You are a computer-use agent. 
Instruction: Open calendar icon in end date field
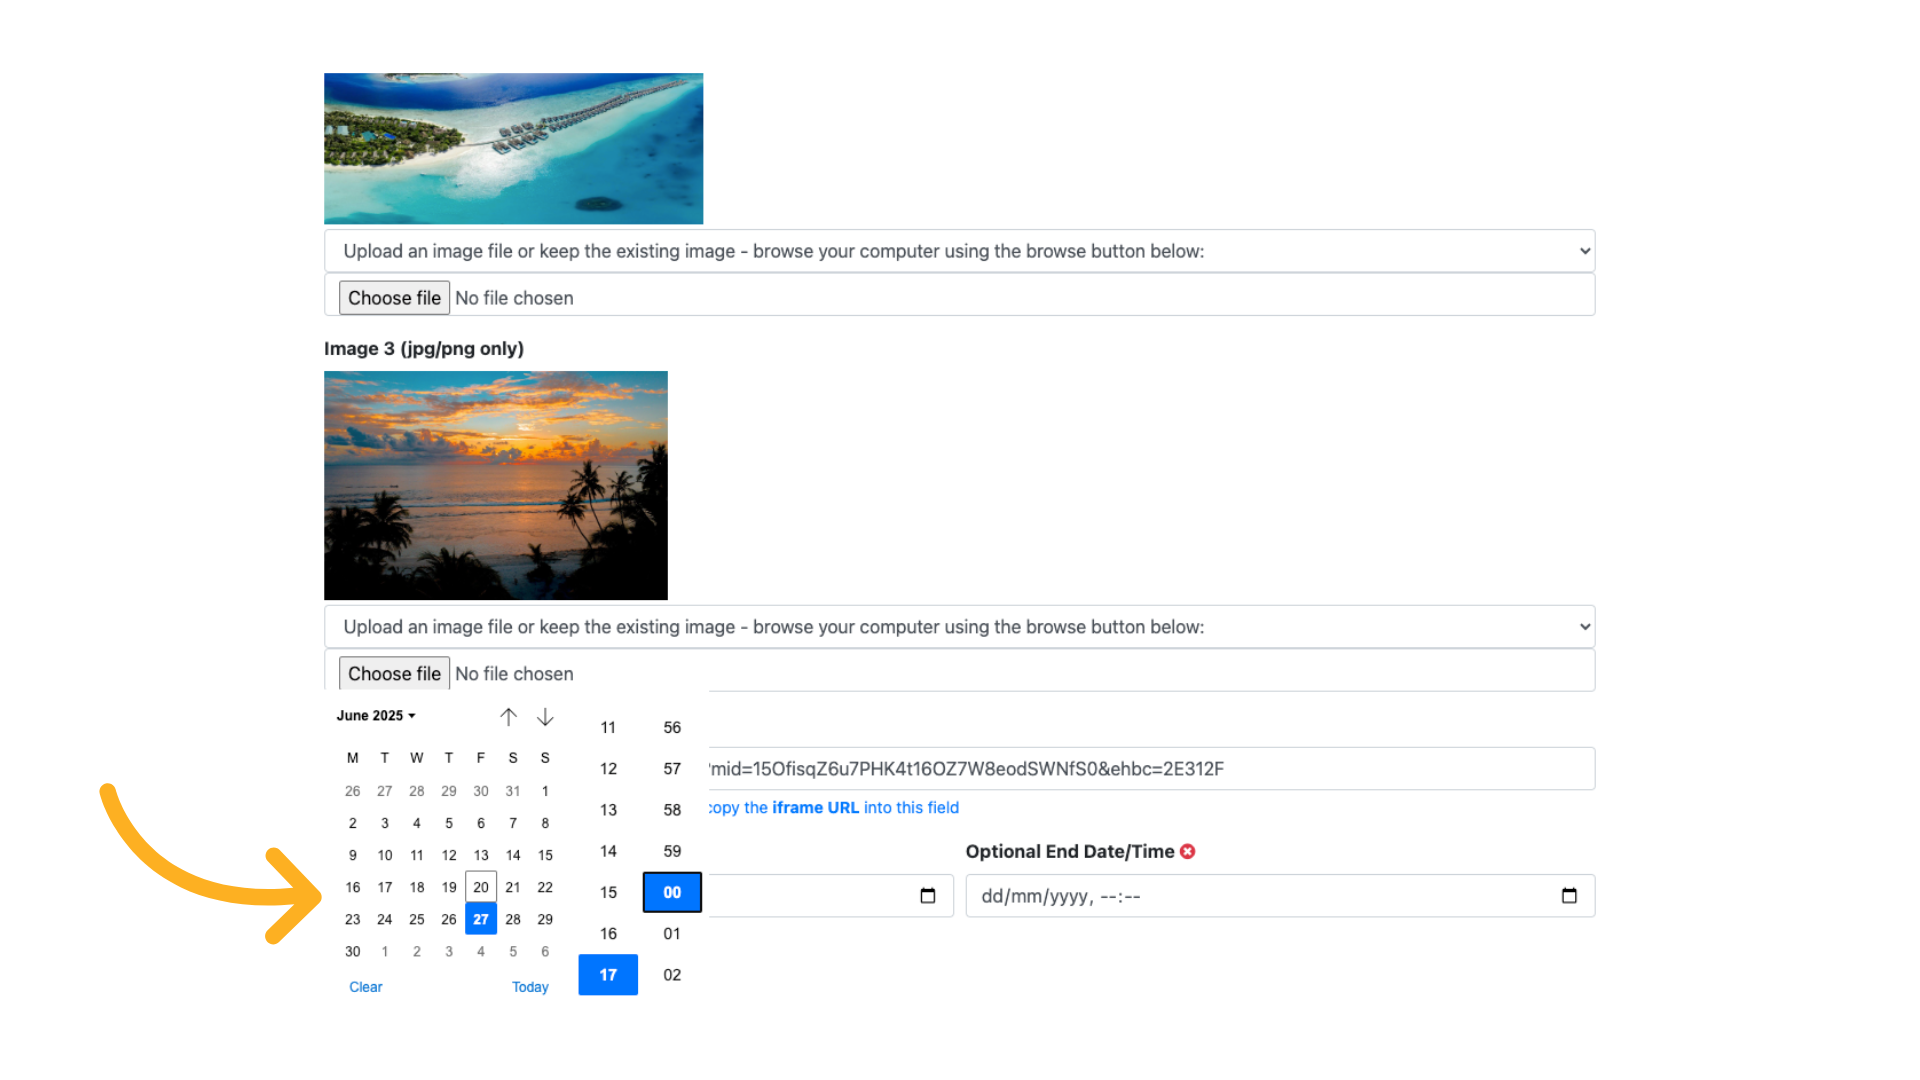[x=1568, y=896]
